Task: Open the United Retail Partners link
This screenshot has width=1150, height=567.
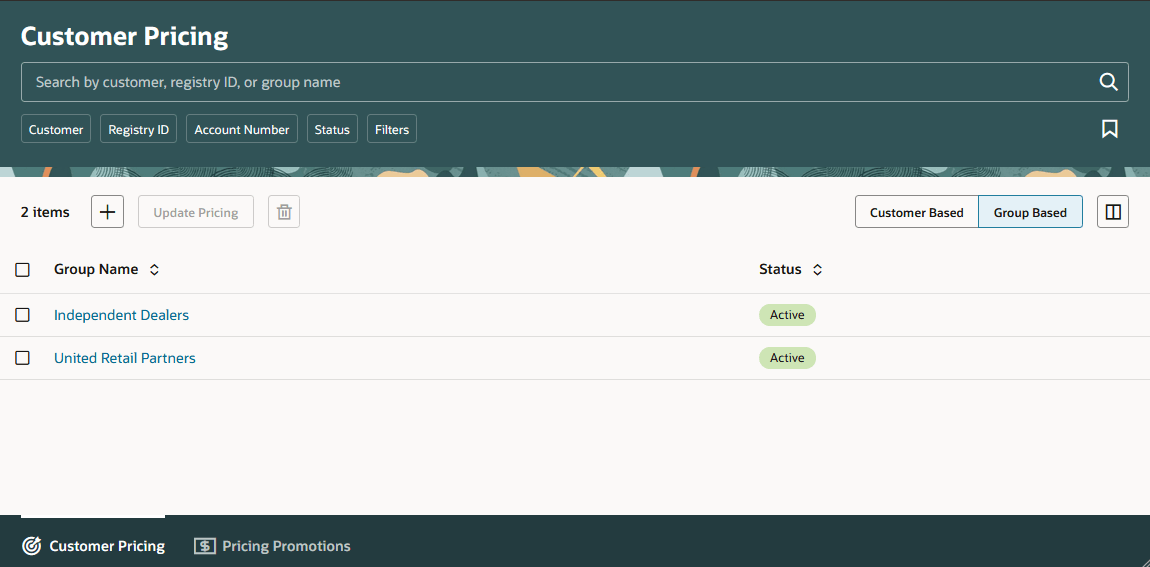Action: tap(125, 358)
